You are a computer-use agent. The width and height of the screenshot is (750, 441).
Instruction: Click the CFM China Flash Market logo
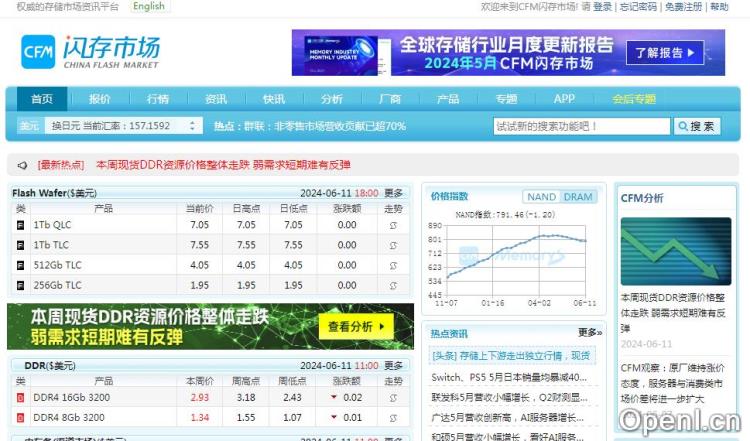[x=90, y=52]
